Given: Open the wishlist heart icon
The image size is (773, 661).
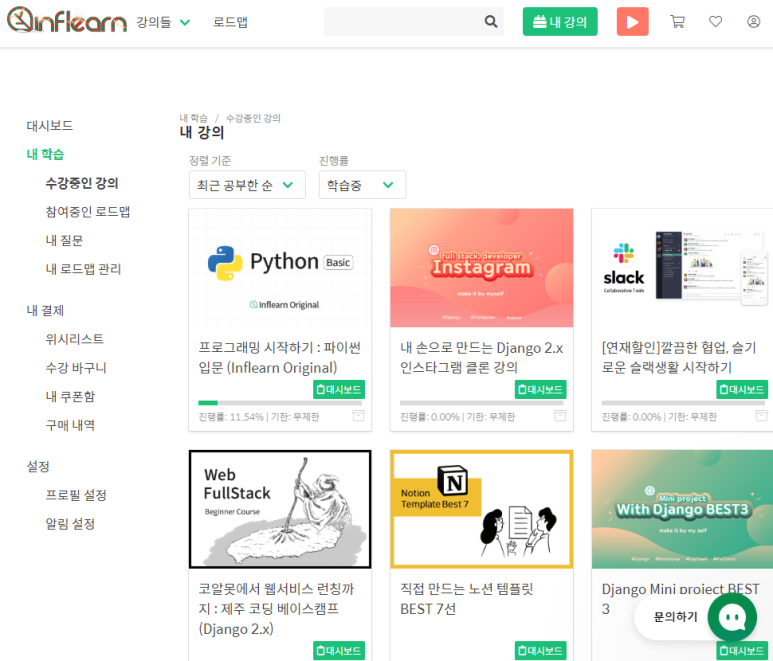Looking at the screenshot, I should click(x=715, y=21).
